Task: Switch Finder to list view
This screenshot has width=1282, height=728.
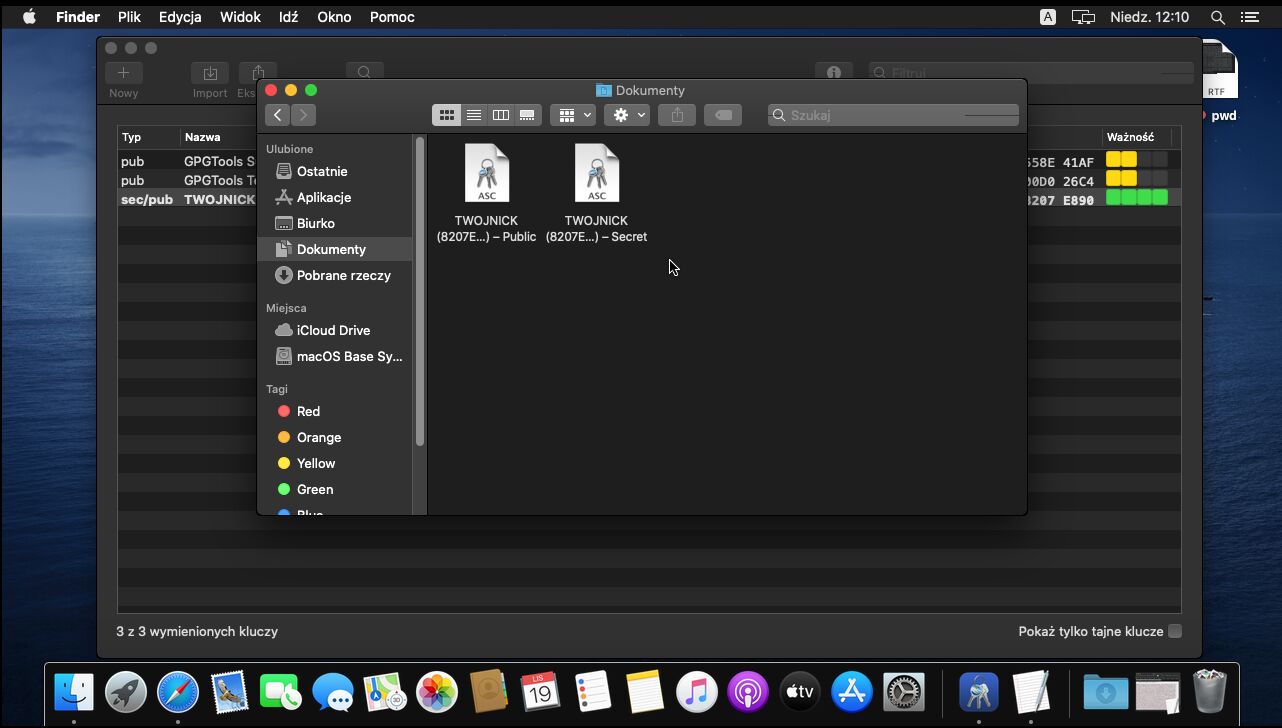Action: (474, 115)
